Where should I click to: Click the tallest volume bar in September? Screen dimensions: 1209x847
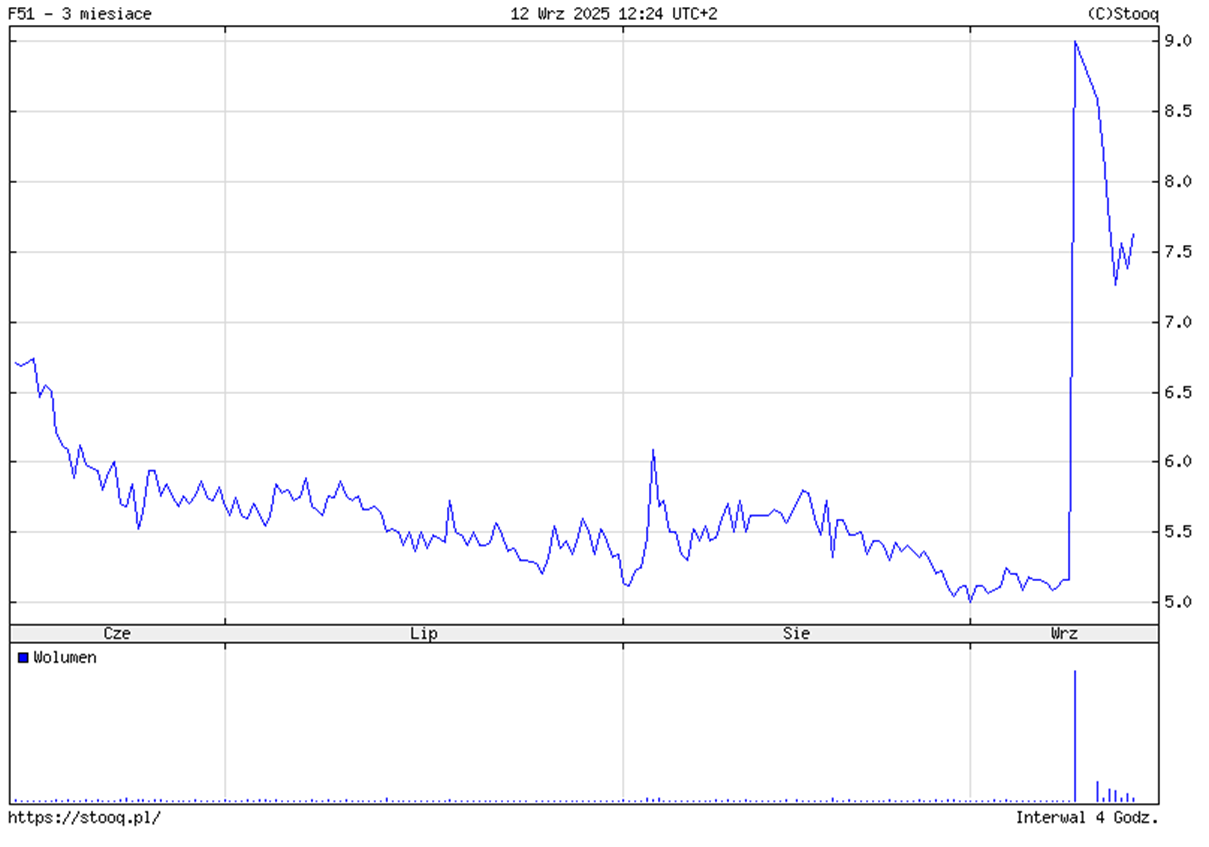coord(1075,735)
